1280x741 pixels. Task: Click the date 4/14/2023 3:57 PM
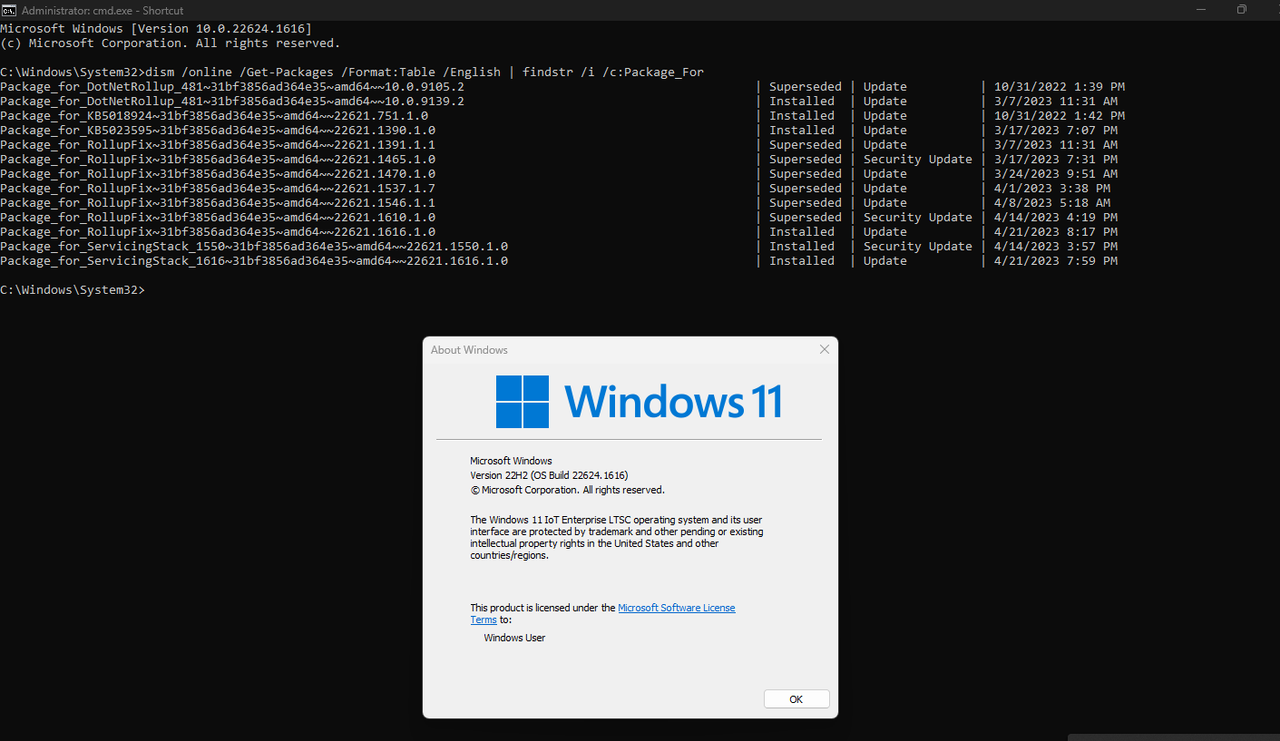[1056, 246]
